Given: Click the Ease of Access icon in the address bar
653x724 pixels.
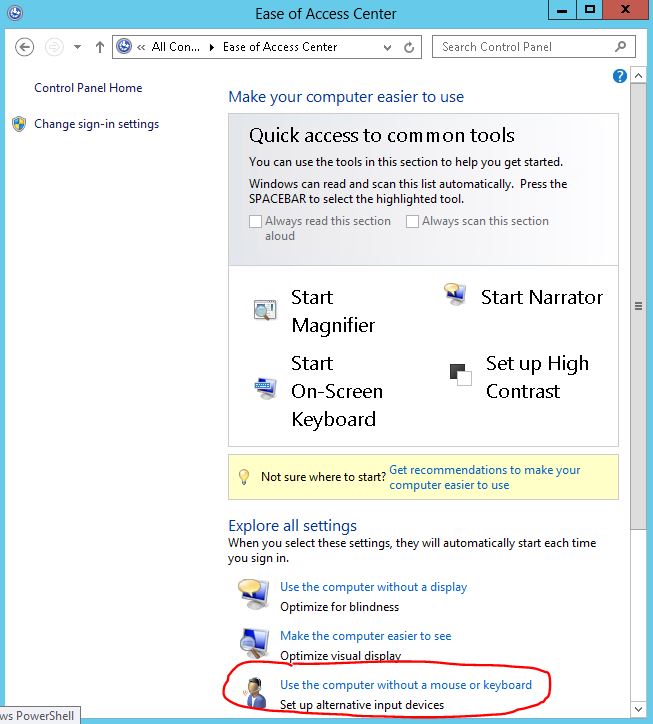Looking at the screenshot, I should click(124, 47).
